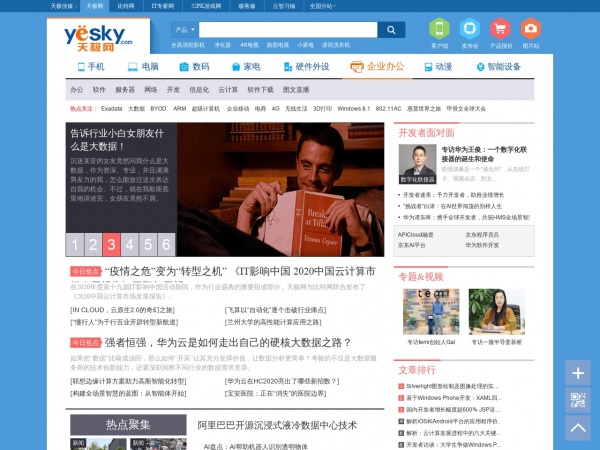Viewport: 600px width, 450px height.
Task: Expand the 全国分站 dropdown in top bar
Action: [323, 6]
